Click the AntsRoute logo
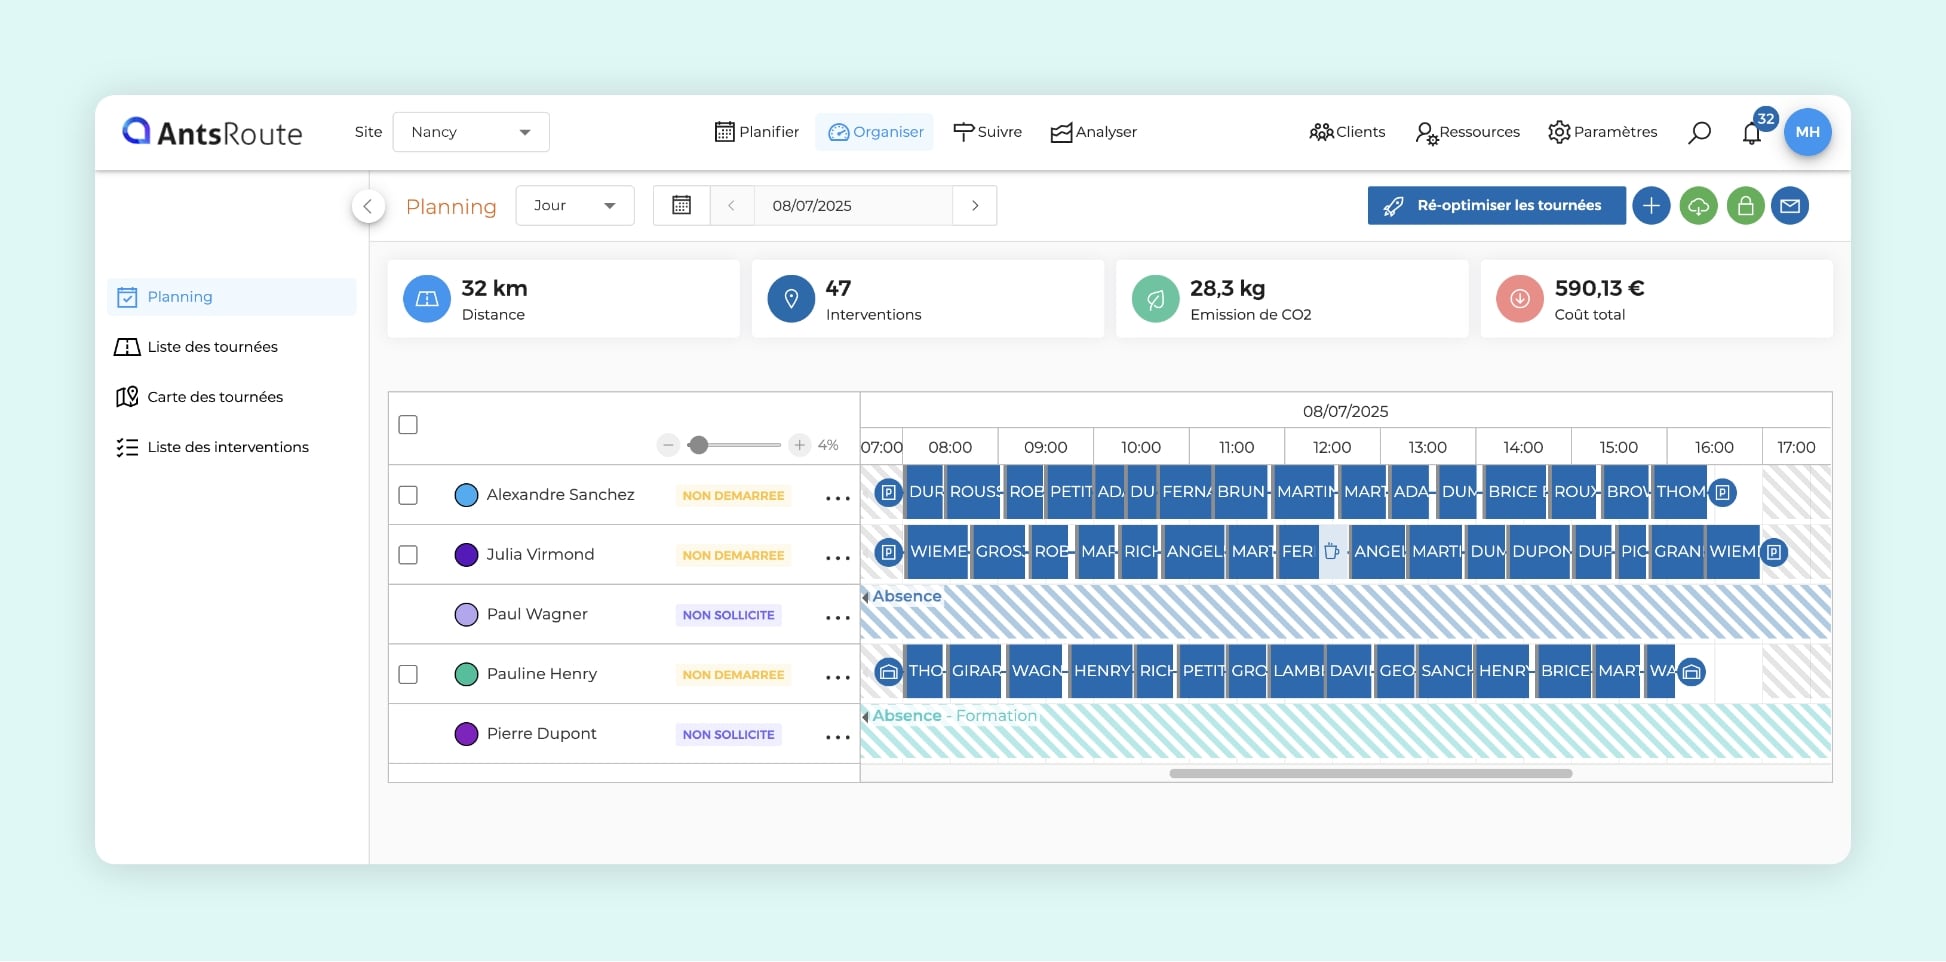The image size is (1946, 962). 212,132
